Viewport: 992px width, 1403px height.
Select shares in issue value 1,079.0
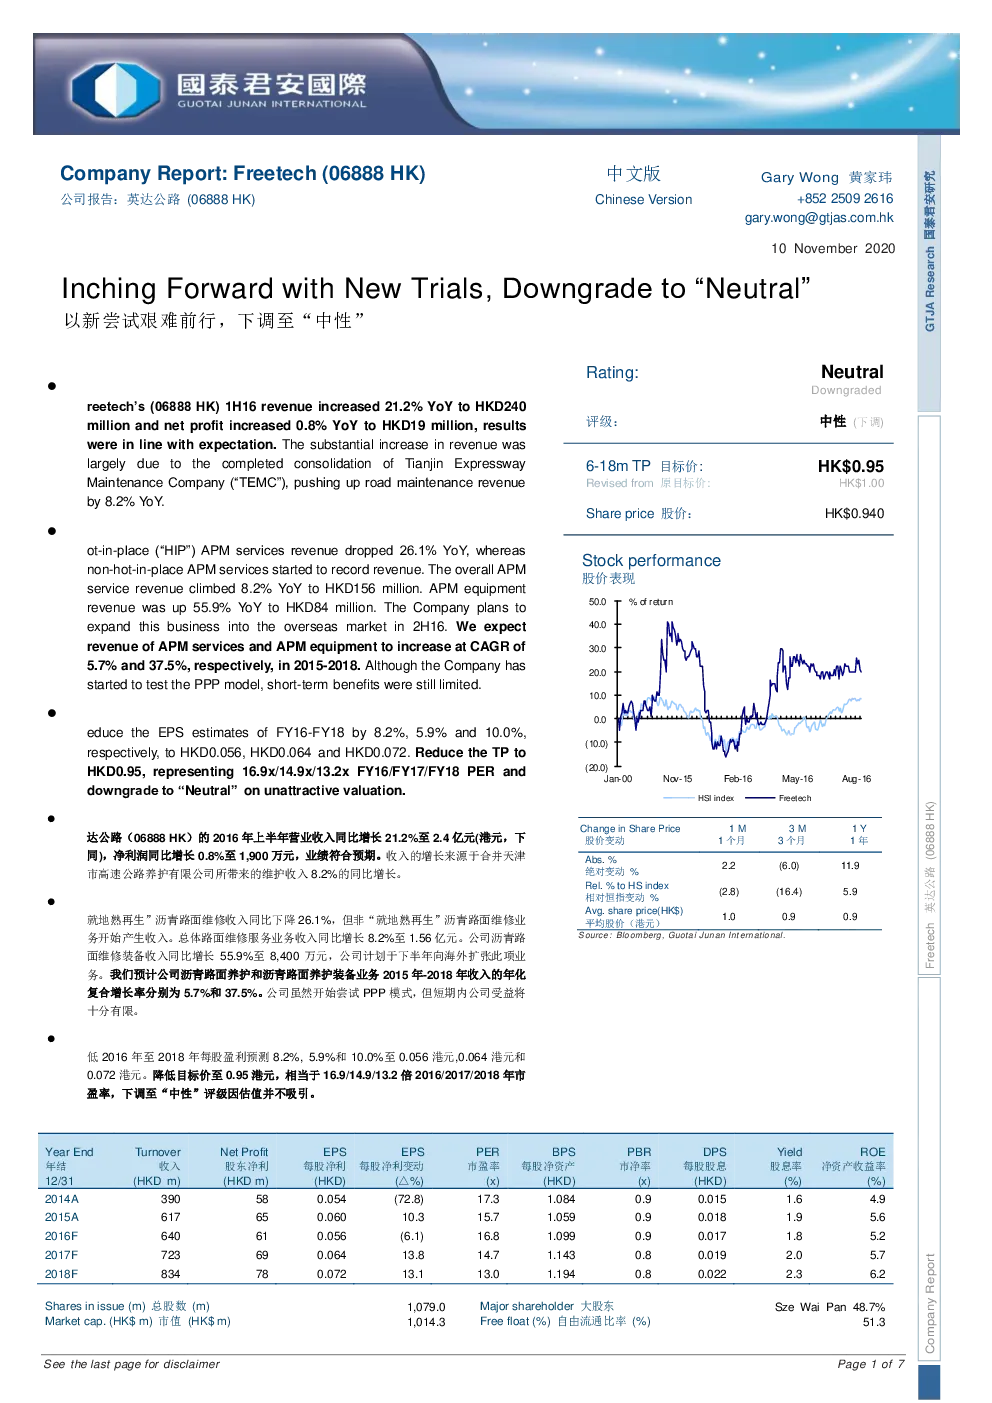point(426,1307)
